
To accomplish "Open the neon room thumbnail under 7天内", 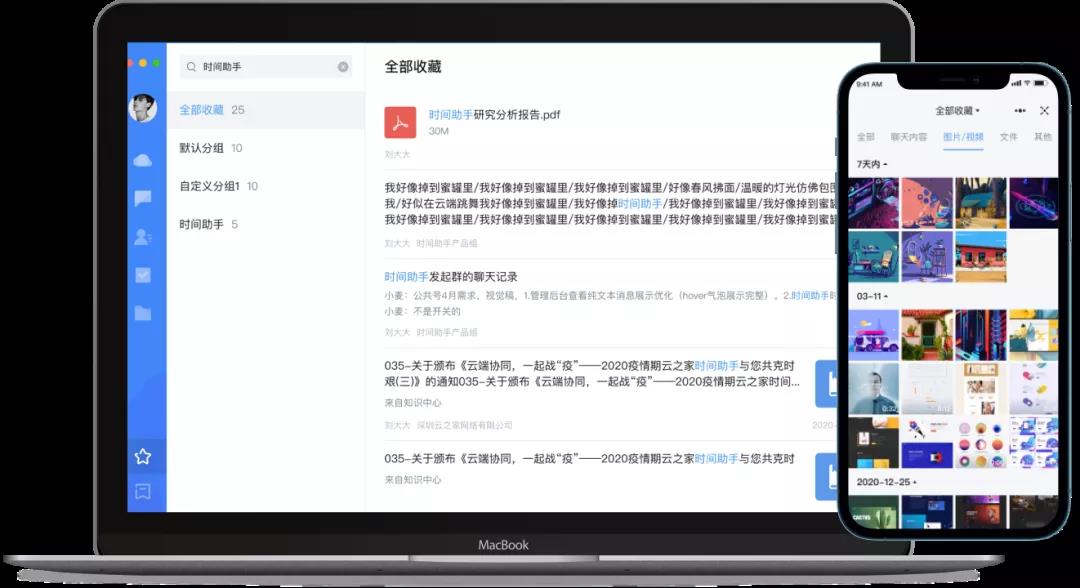I will [x=873, y=203].
